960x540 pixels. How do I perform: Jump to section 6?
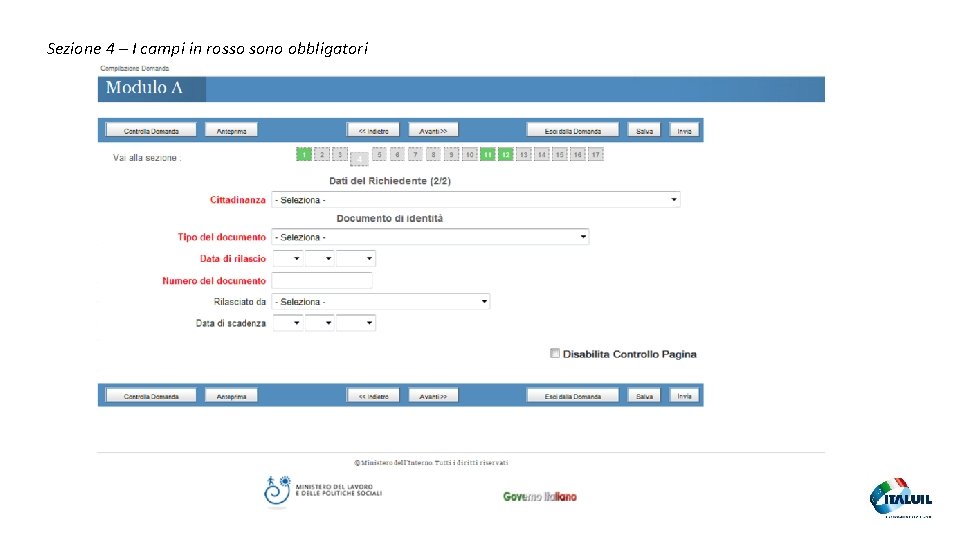pos(397,154)
